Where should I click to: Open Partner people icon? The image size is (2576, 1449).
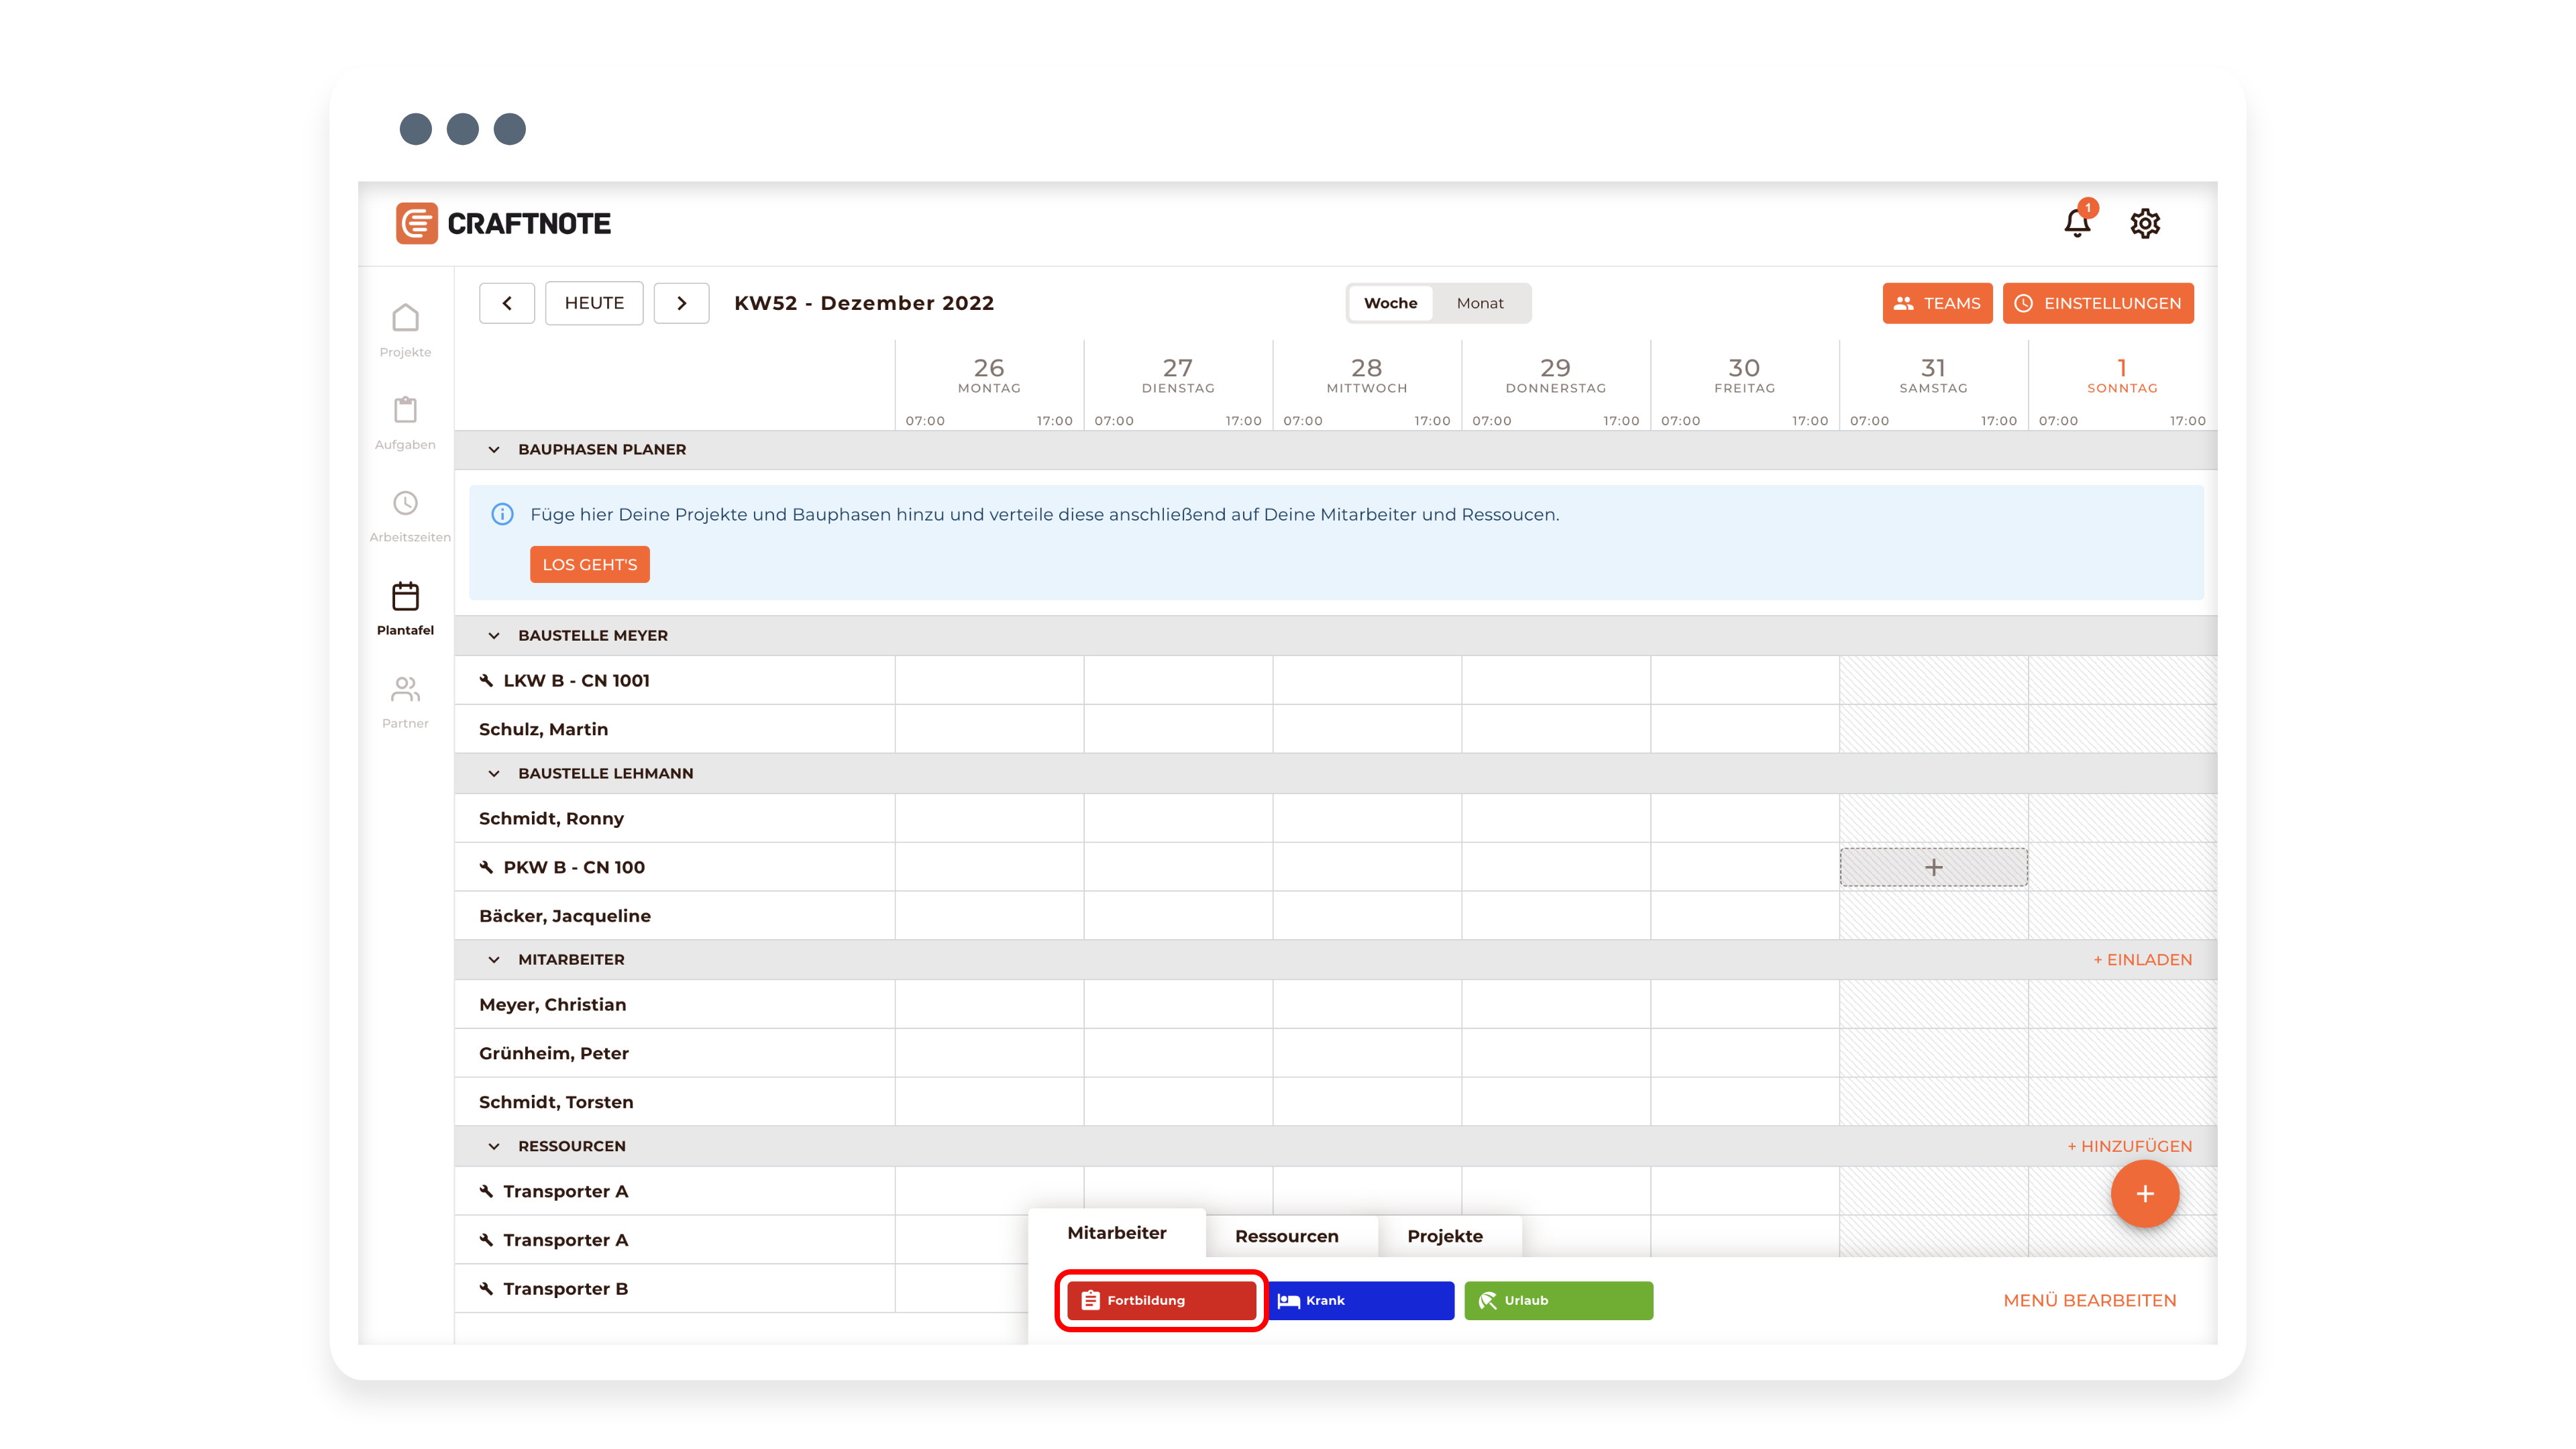click(x=405, y=701)
